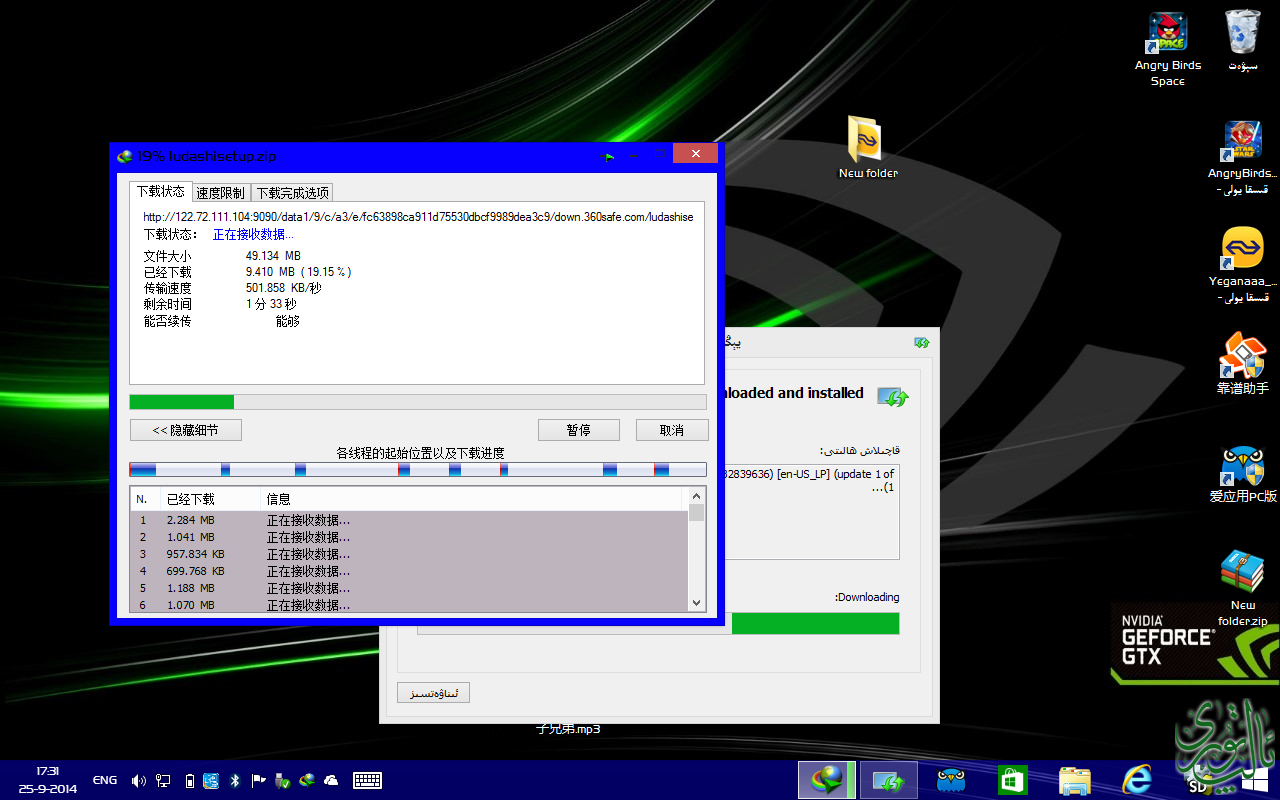Select thread row 6 with 1.070 MB
1280x800 pixels.
coord(410,604)
